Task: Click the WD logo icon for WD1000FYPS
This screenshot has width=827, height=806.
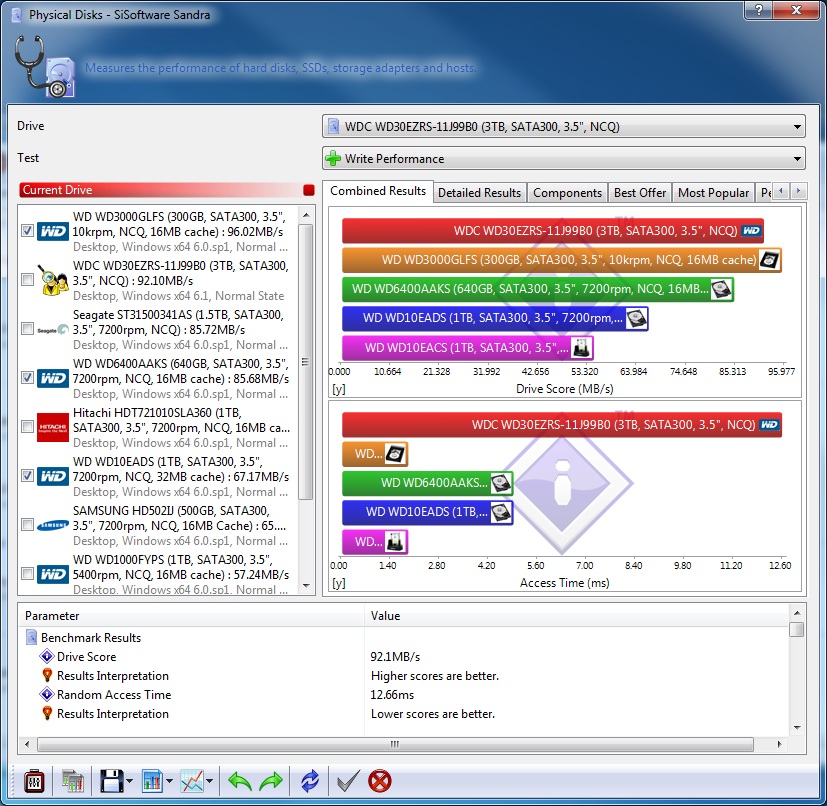Action: [x=53, y=574]
